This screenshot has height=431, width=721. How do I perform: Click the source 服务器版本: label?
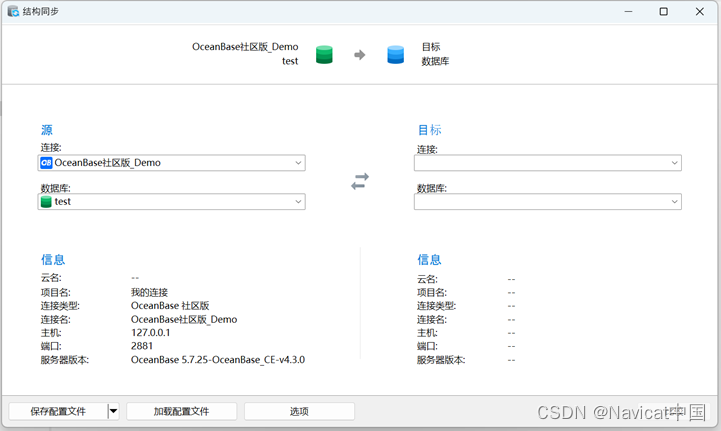64,360
